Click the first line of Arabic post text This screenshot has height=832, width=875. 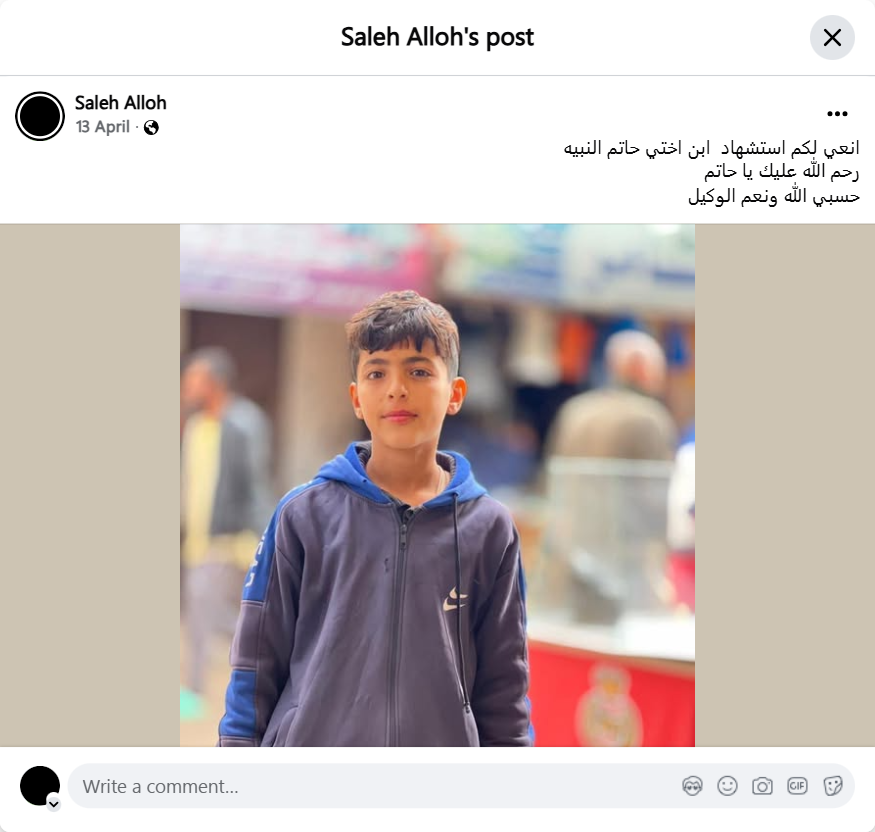(711, 148)
